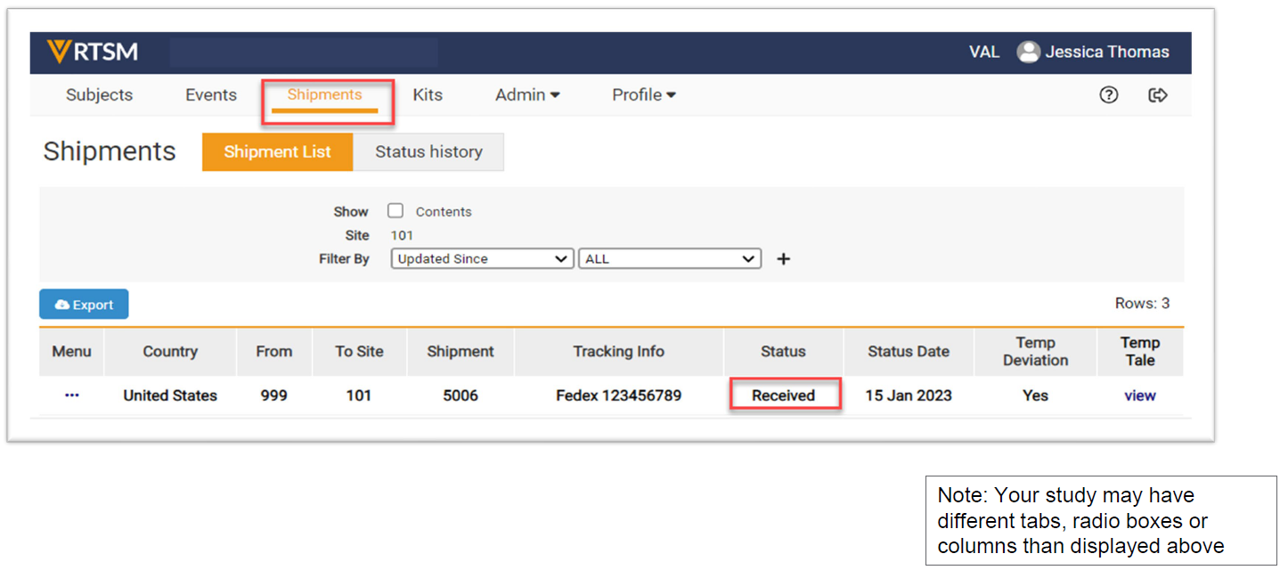The width and height of the screenshot is (1280, 570).
Task: Select the Shipment List tab
Action: [277, 152]
